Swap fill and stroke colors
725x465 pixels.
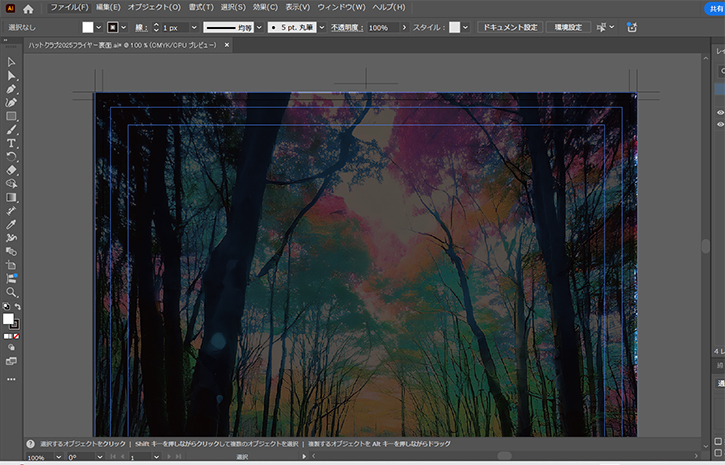pos(17,307)
